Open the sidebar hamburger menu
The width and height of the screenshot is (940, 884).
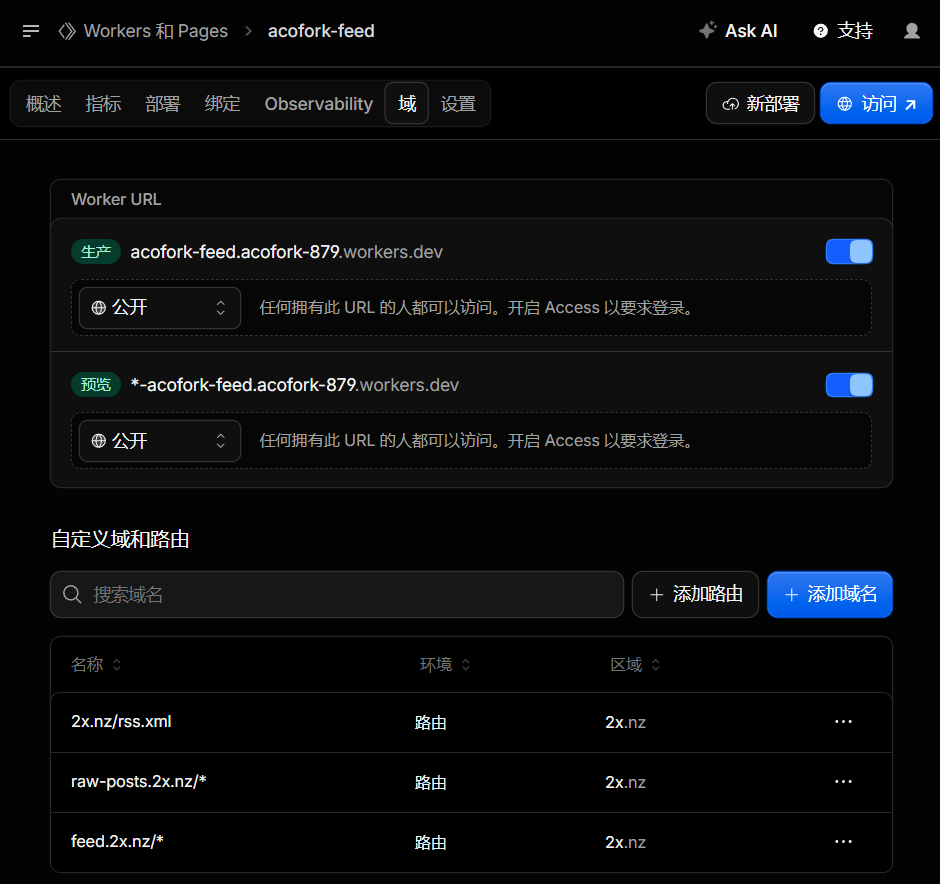(31, 31)
